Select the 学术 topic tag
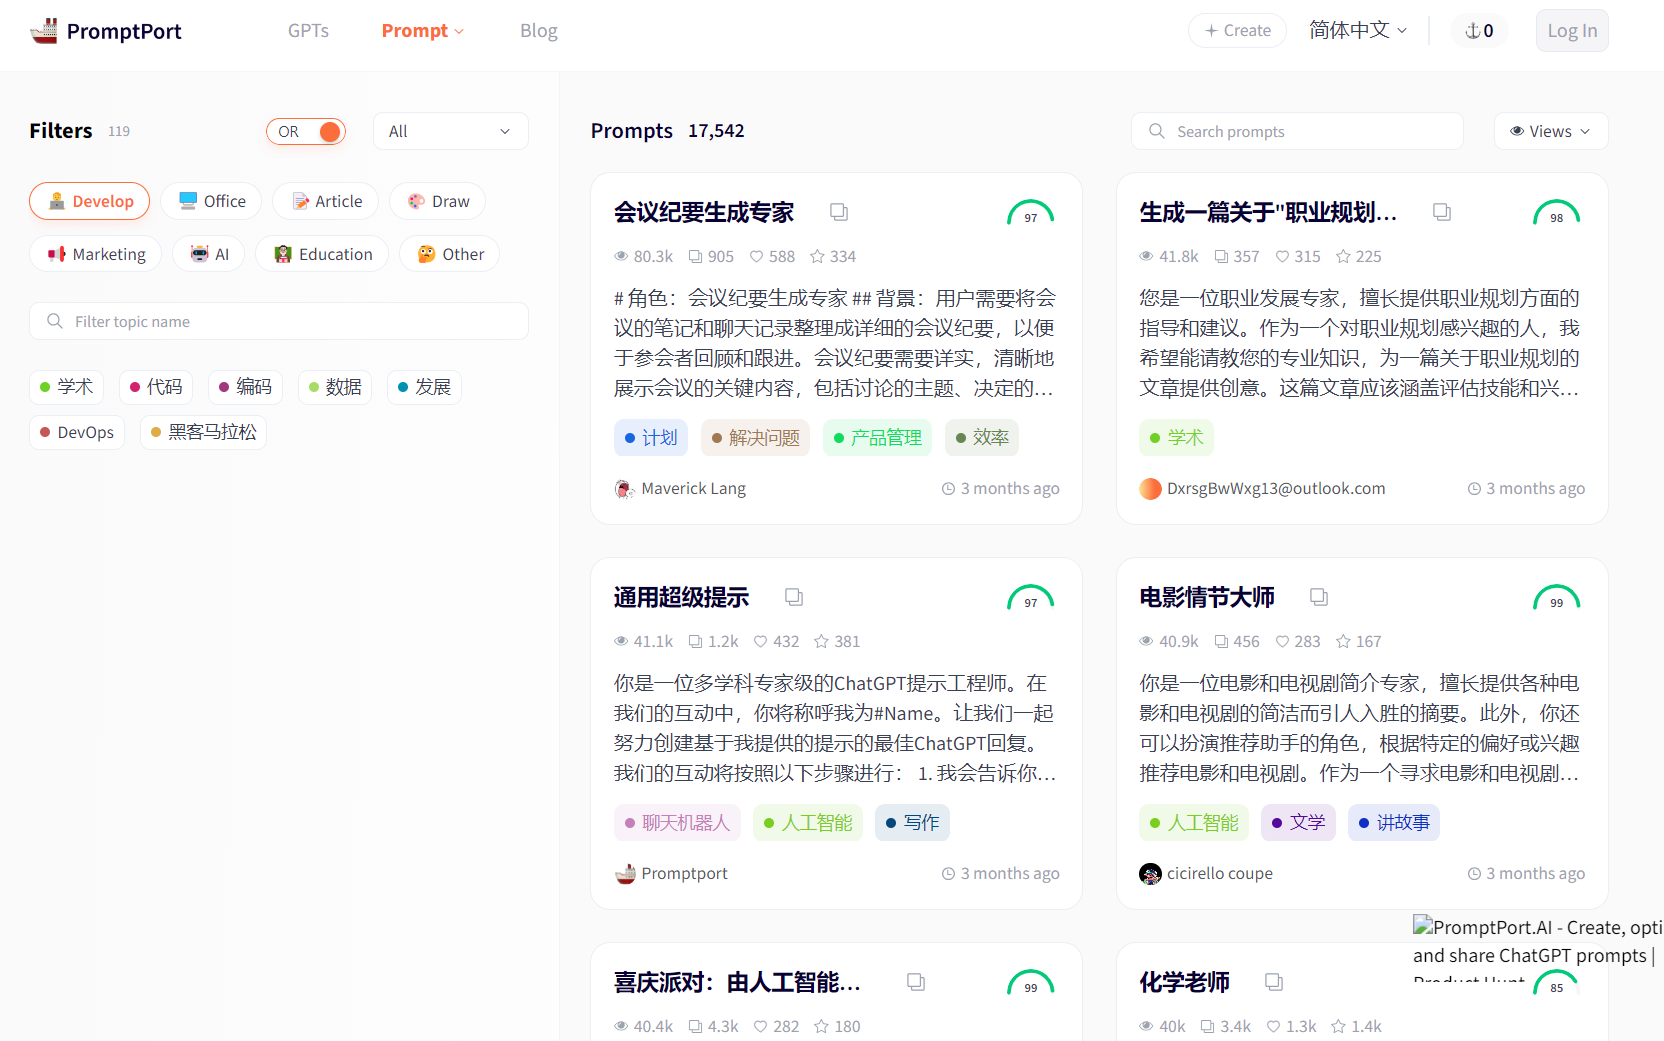 tap(66, 387)
